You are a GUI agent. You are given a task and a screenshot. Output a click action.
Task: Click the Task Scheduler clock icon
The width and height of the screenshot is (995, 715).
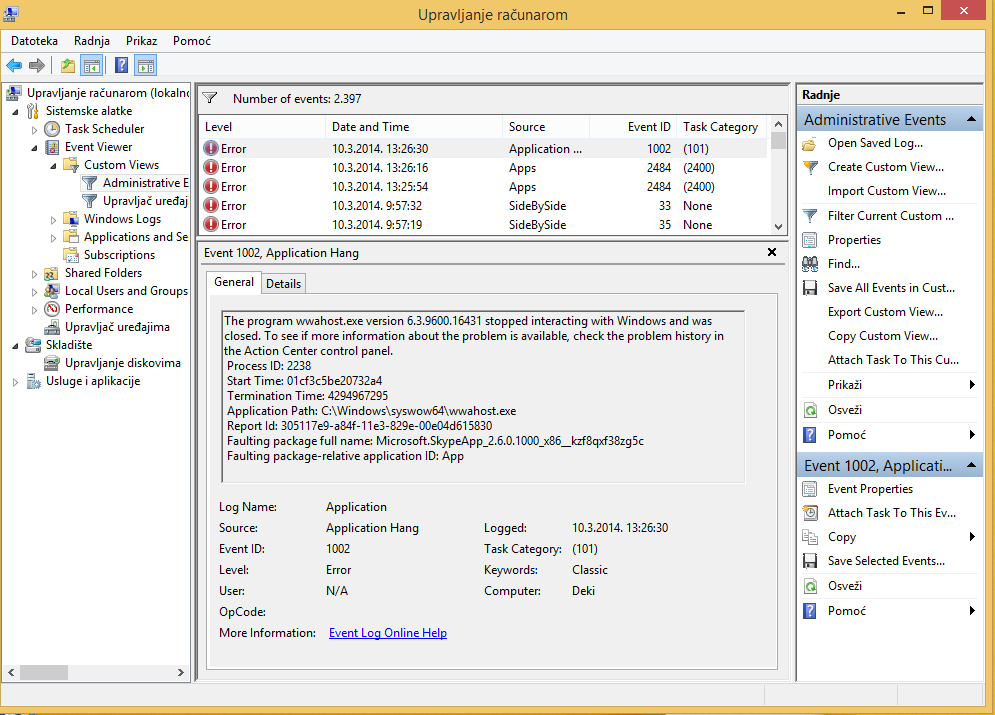pos(52,129)
